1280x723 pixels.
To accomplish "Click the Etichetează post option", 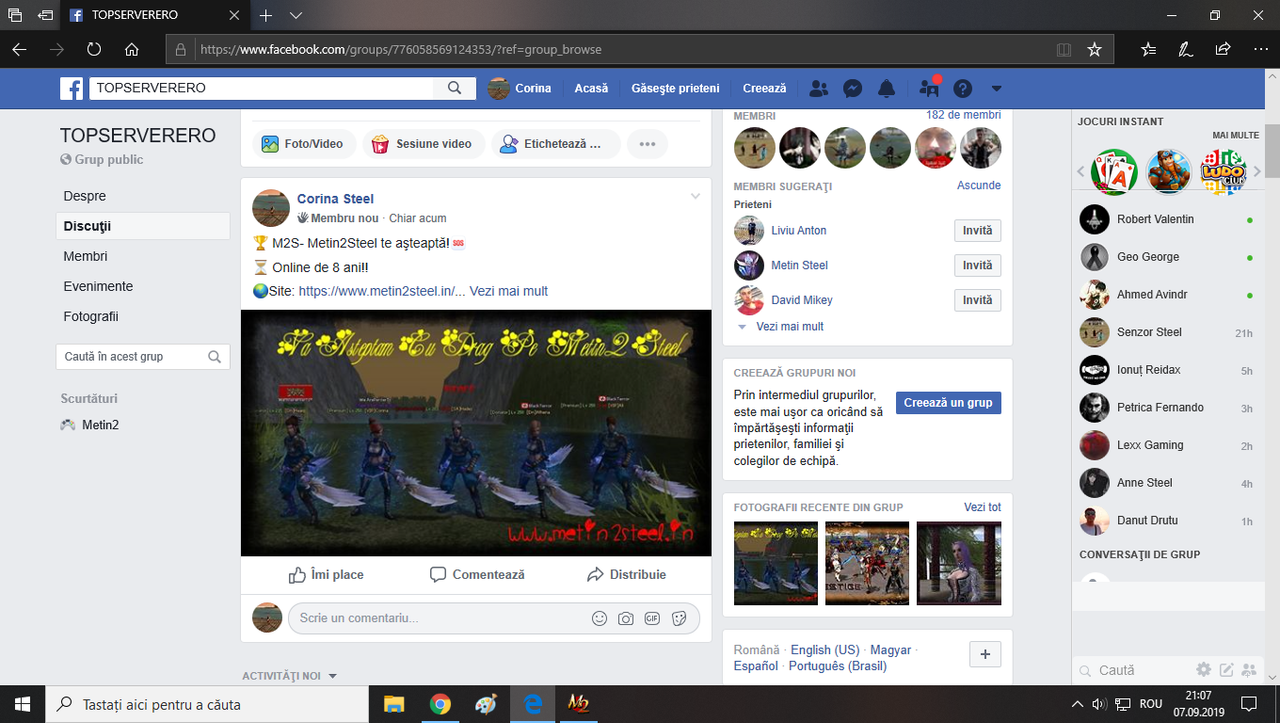I will coord(553,144).
